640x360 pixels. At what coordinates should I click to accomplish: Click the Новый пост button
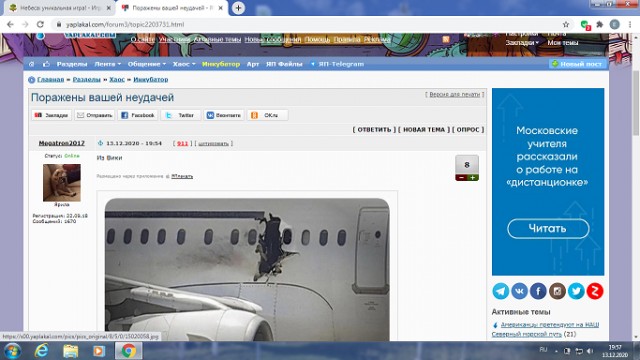[577, 64]
